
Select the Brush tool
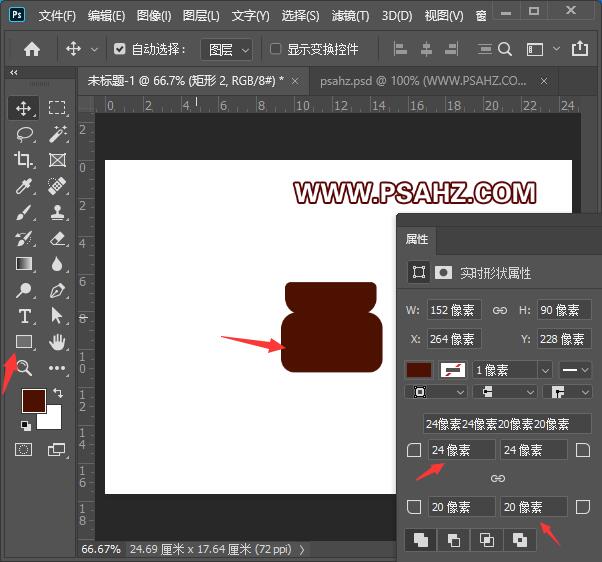coord(24,212)
